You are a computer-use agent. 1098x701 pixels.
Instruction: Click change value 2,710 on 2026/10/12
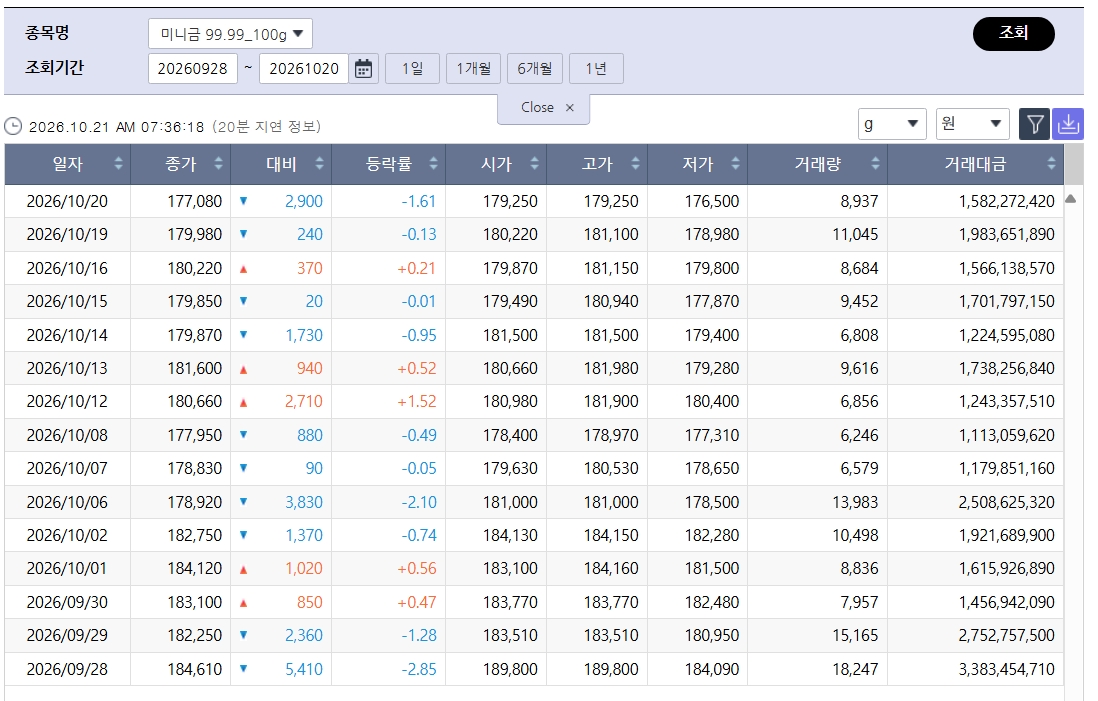click(304, 402)
